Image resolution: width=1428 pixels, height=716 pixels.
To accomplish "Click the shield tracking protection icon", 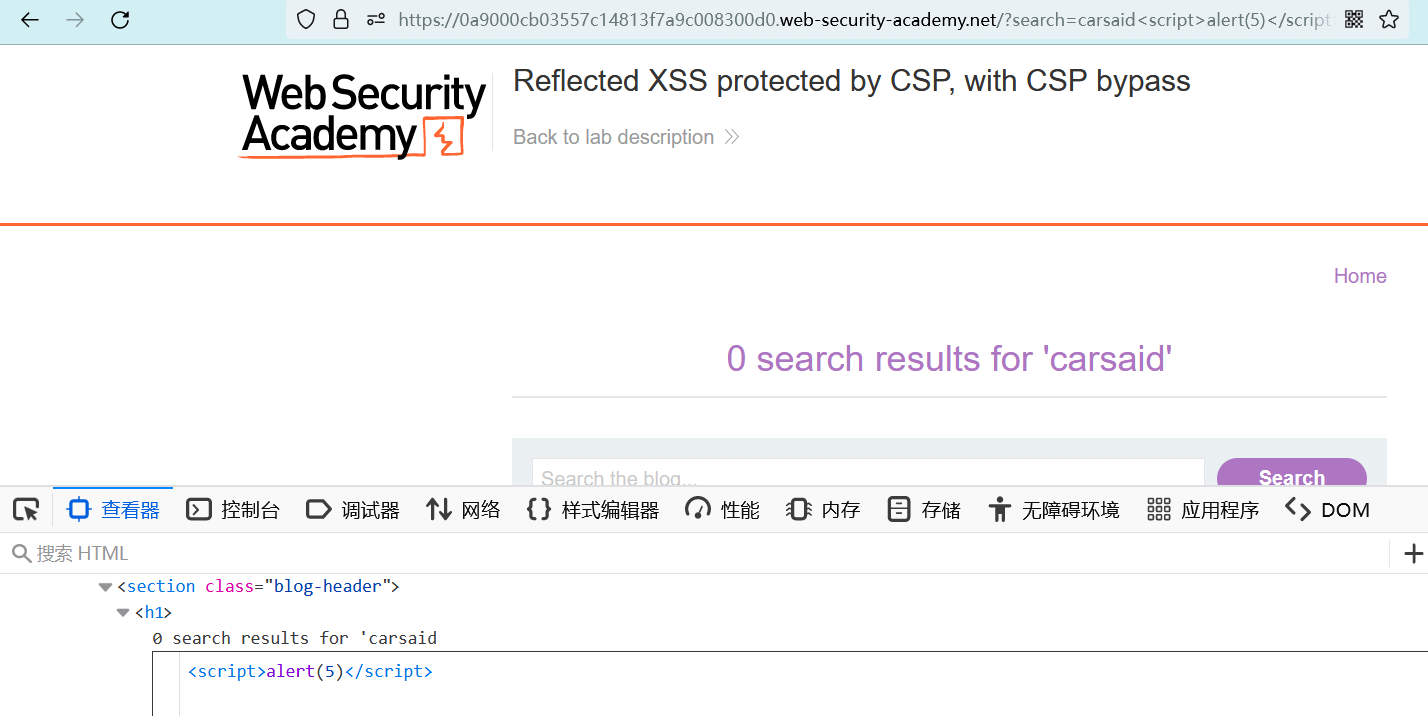I will (307, 19).
